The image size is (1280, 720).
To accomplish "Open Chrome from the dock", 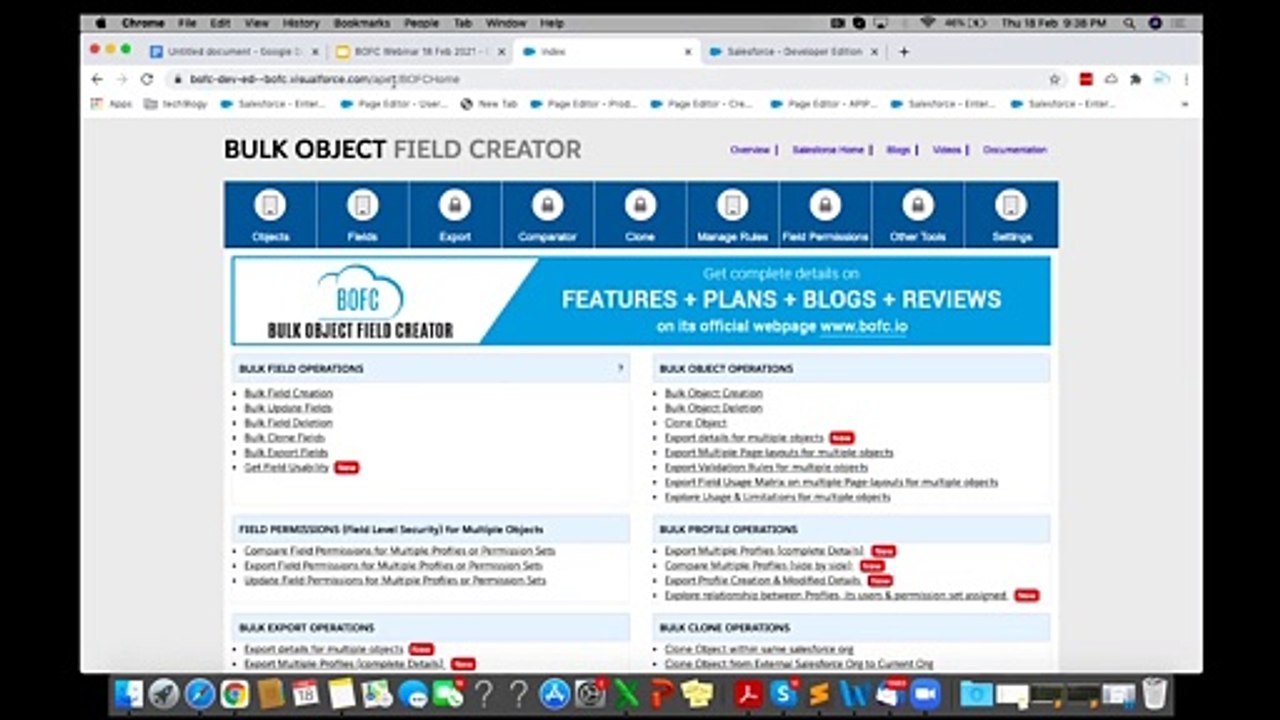I will (x=235, y=693).
